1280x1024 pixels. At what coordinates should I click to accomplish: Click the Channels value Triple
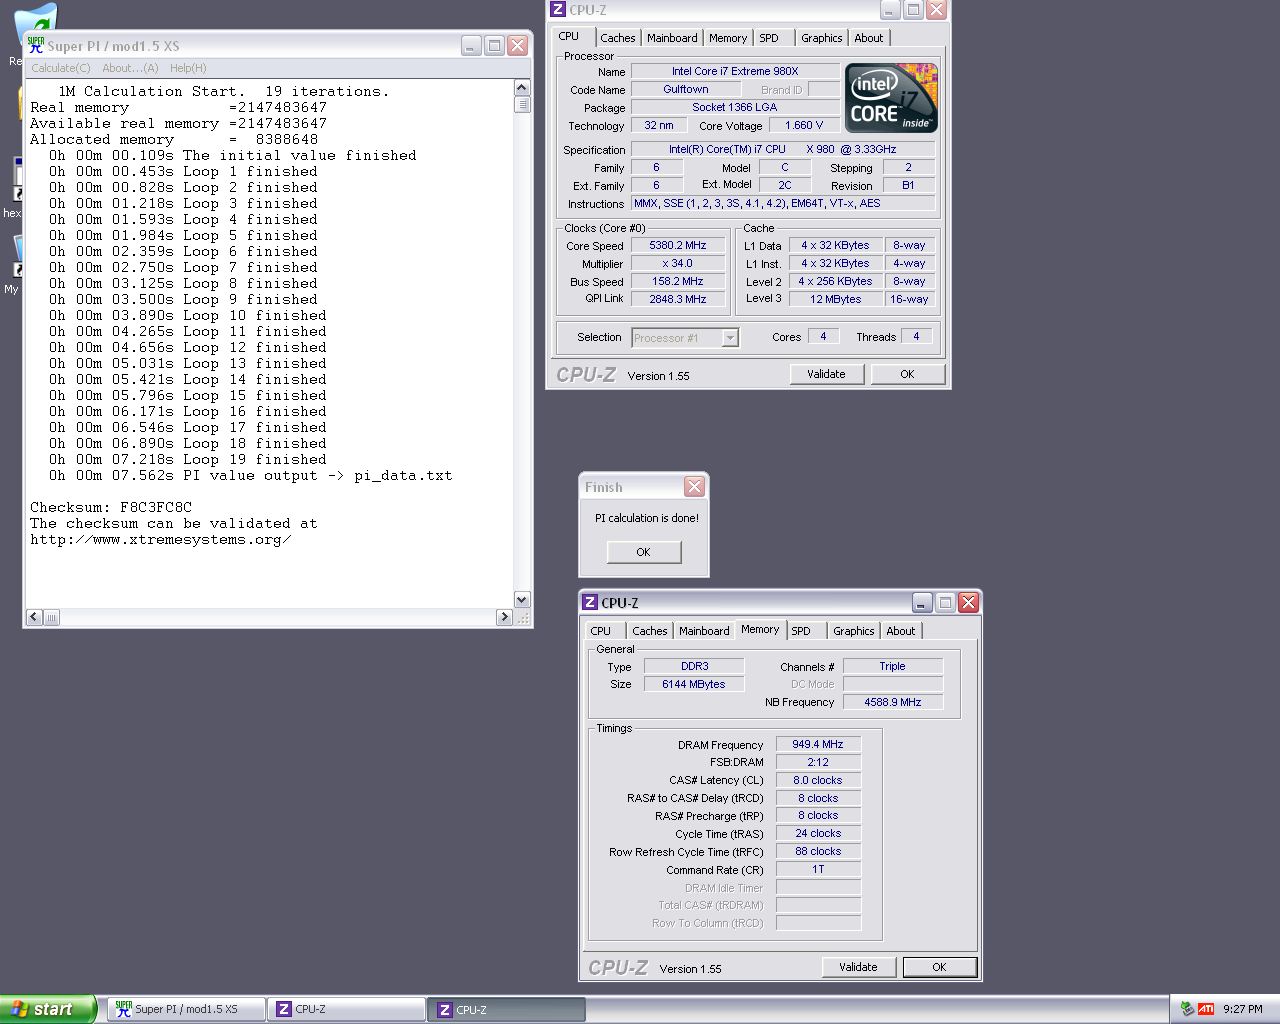(893, 666)
